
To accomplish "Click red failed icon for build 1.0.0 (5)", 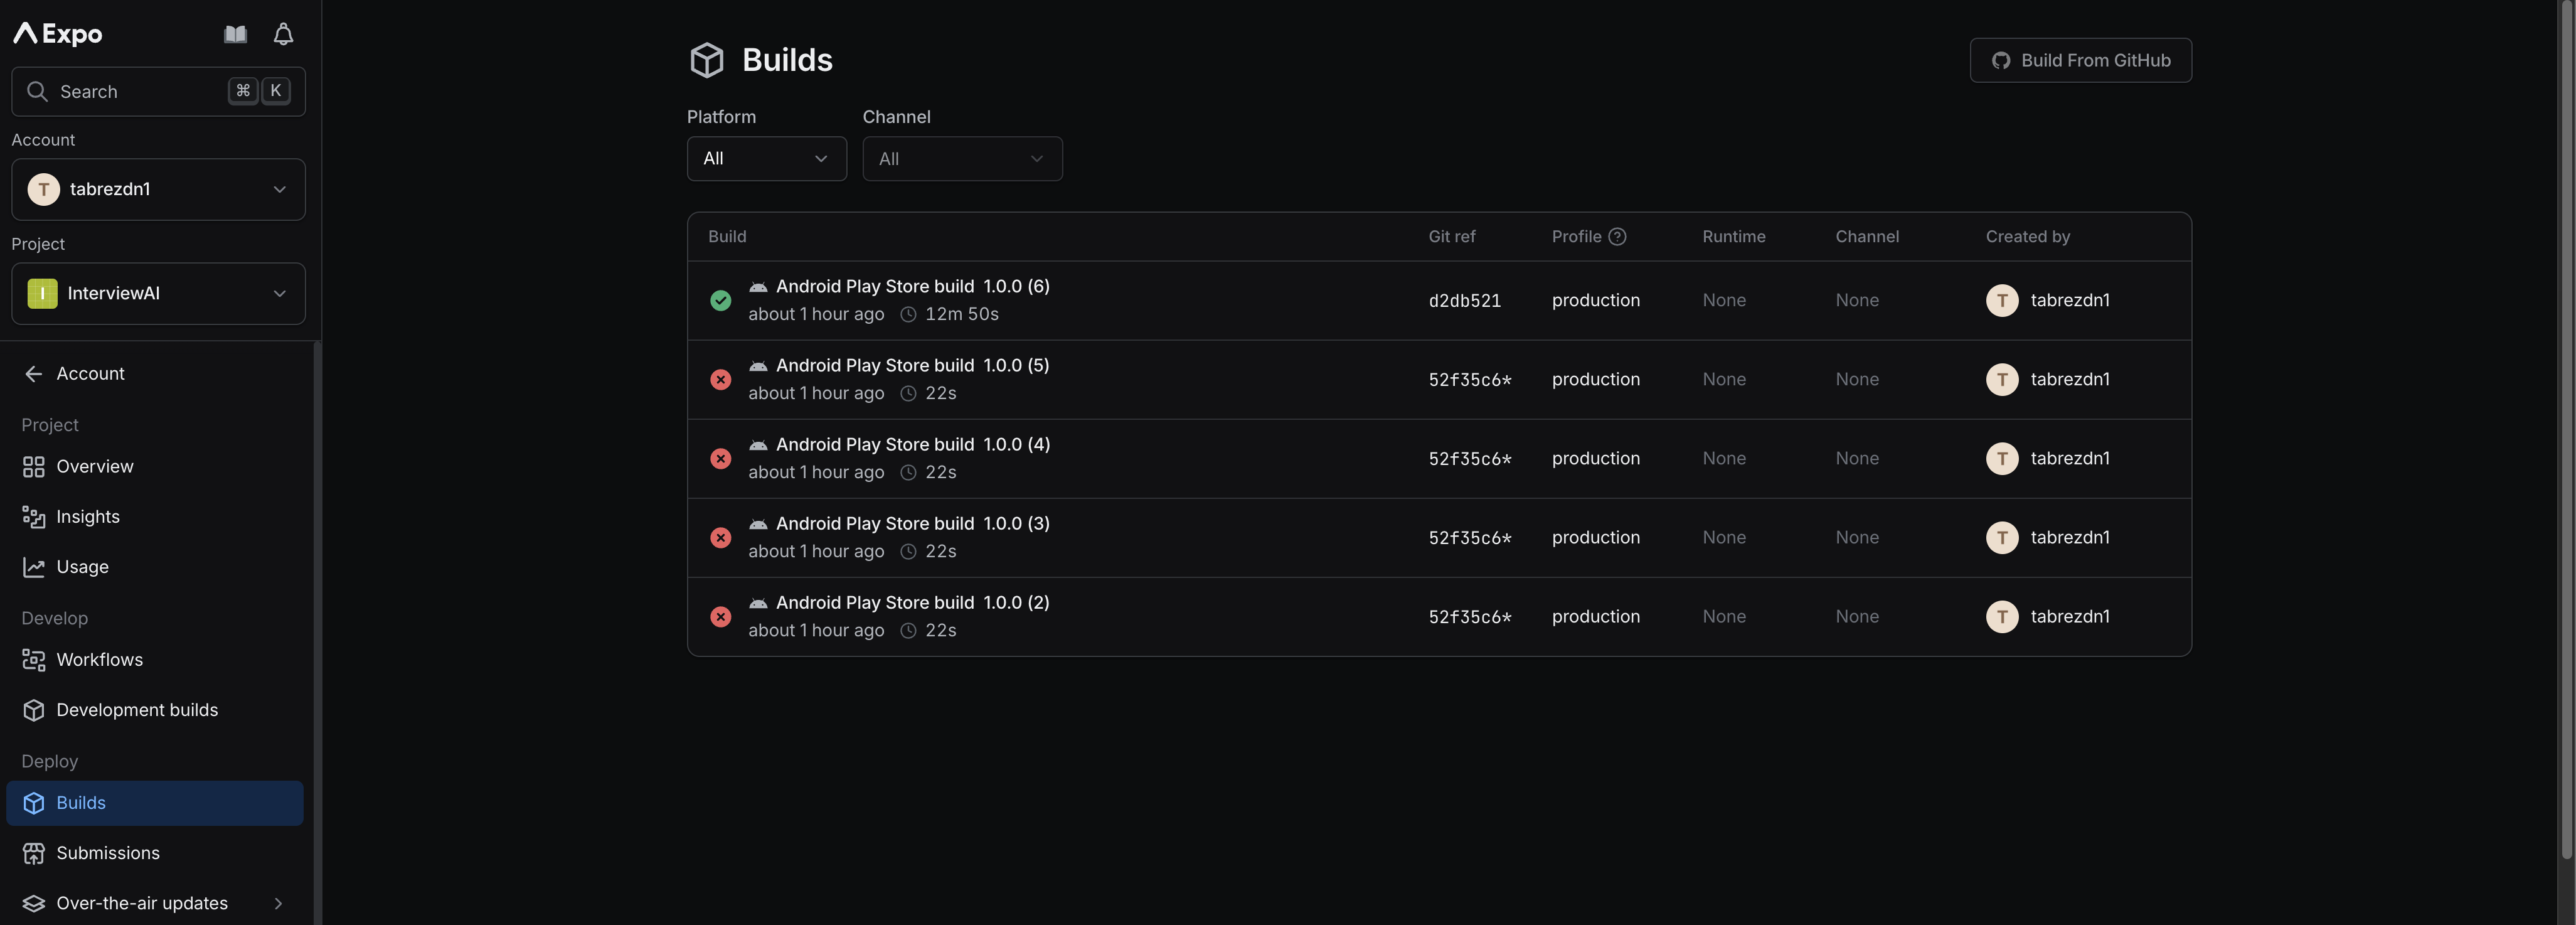I will [x=720, y=379].
